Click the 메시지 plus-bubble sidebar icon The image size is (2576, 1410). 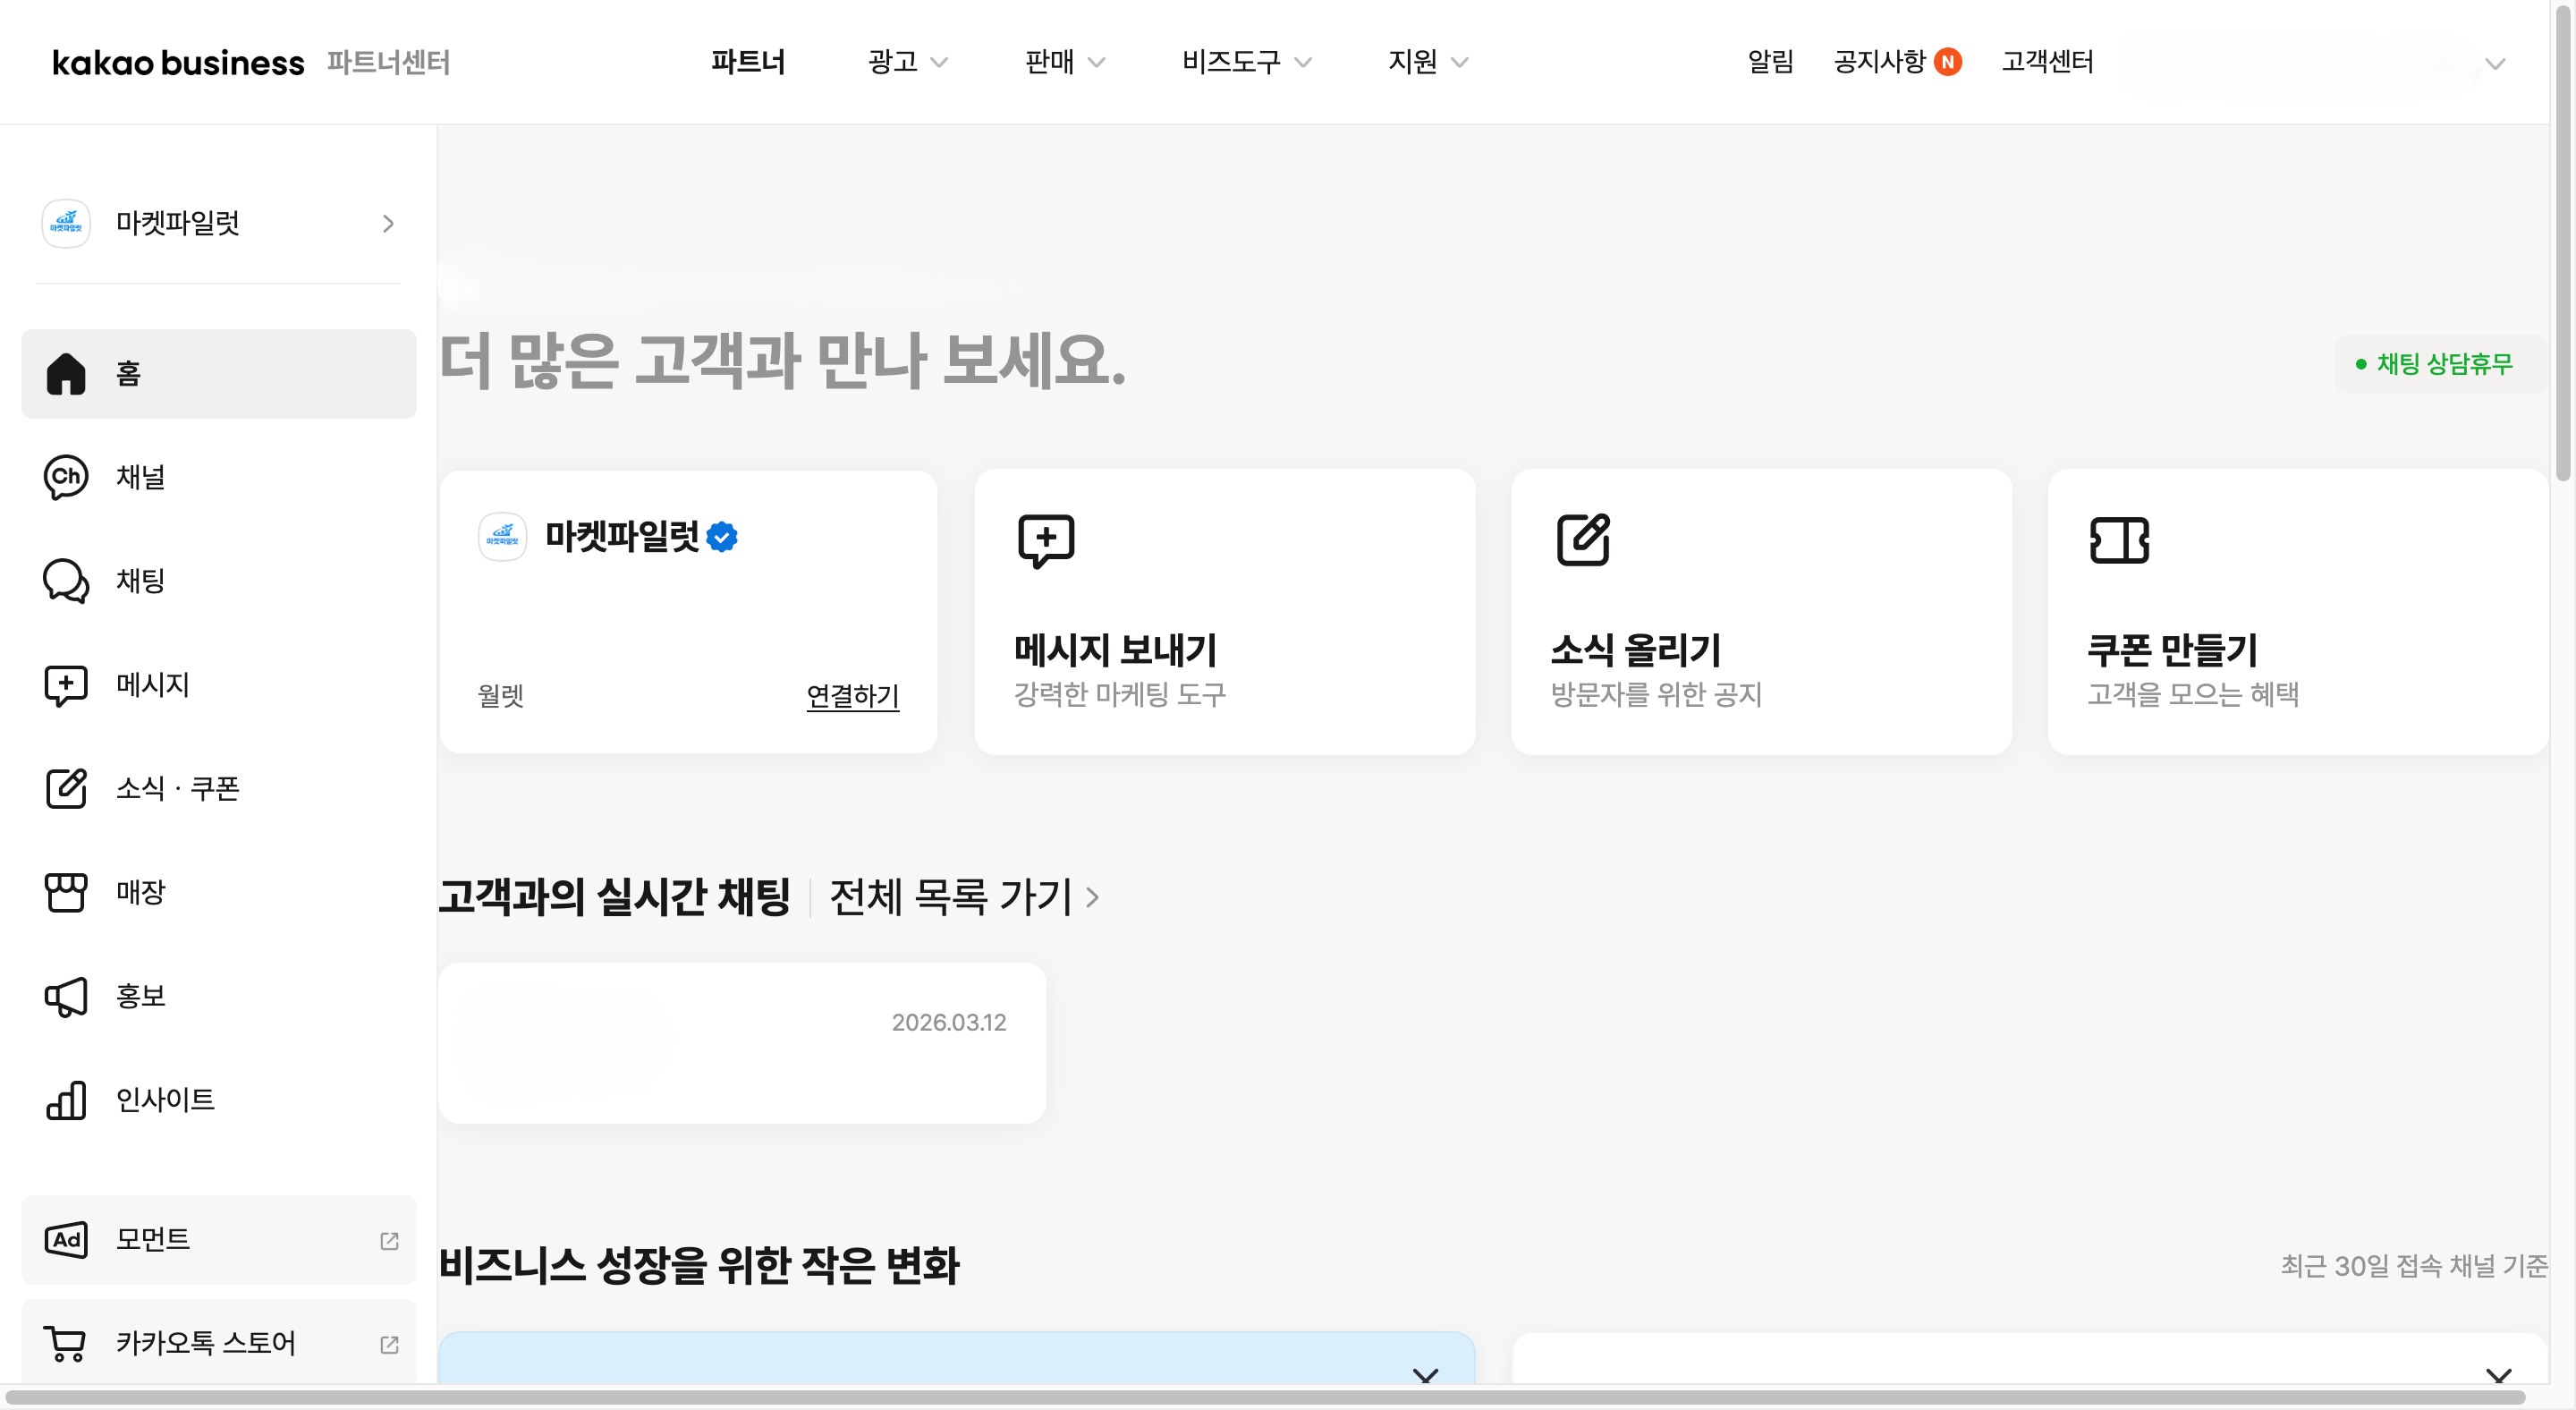click(66, 685)
